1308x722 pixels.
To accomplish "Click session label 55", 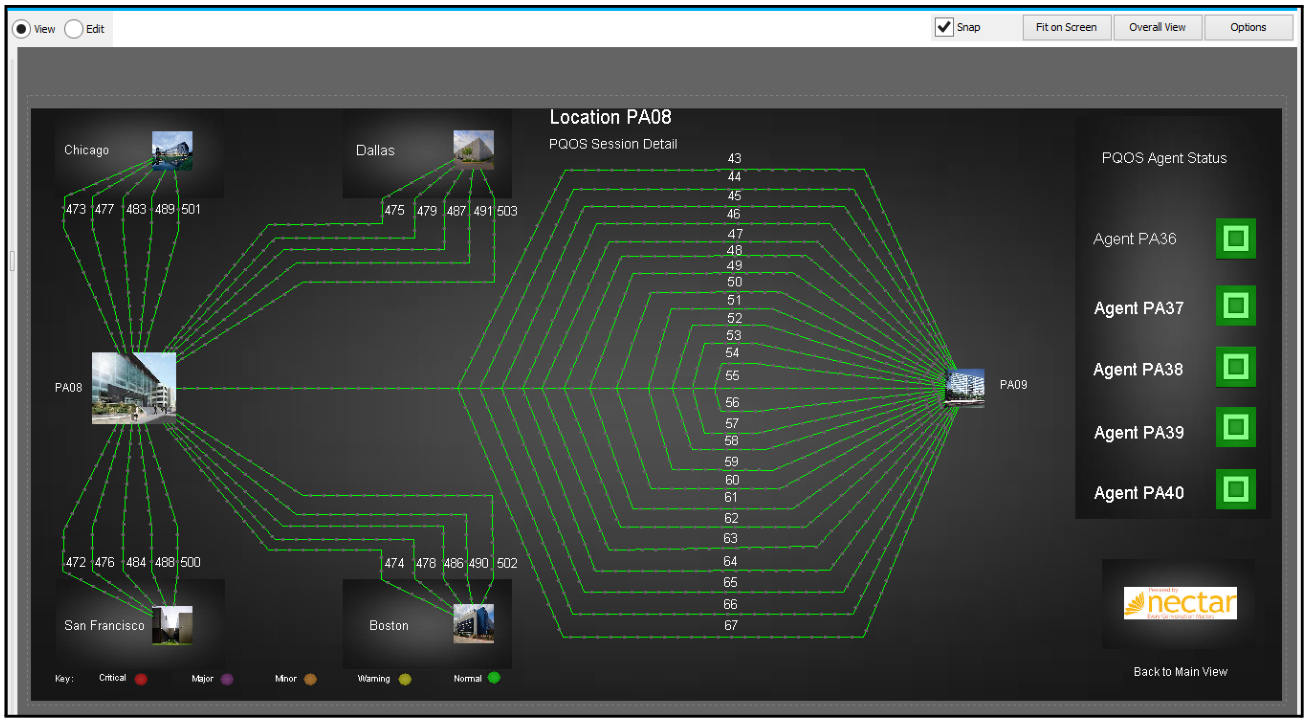I will coord(732,376).
